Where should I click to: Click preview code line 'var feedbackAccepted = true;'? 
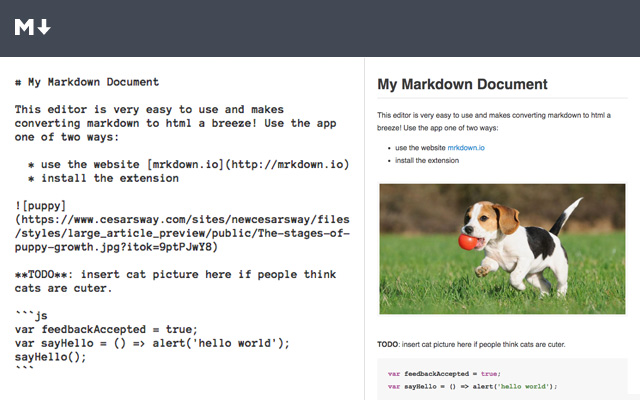tap(444, 374)
